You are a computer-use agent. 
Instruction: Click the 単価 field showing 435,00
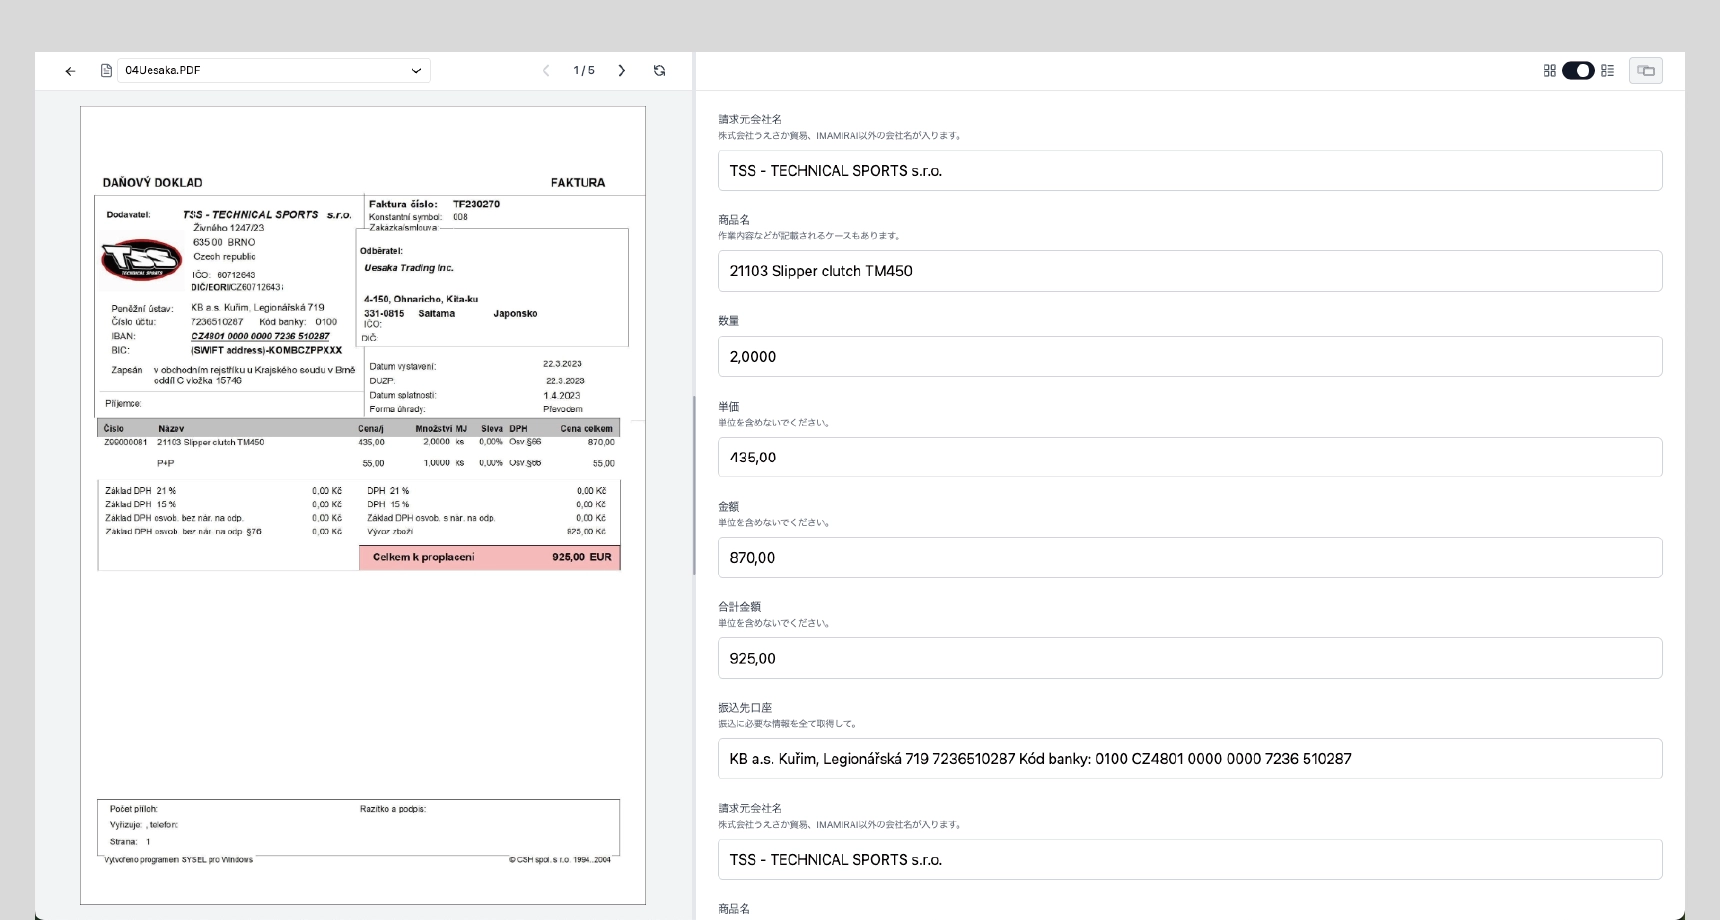pos(1189,457)
